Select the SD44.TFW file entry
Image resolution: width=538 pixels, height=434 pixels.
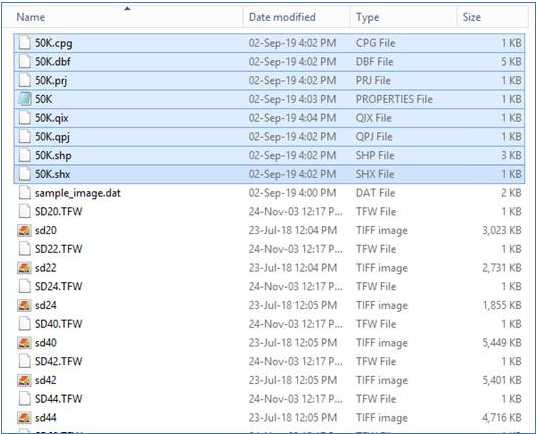(59, 399)
